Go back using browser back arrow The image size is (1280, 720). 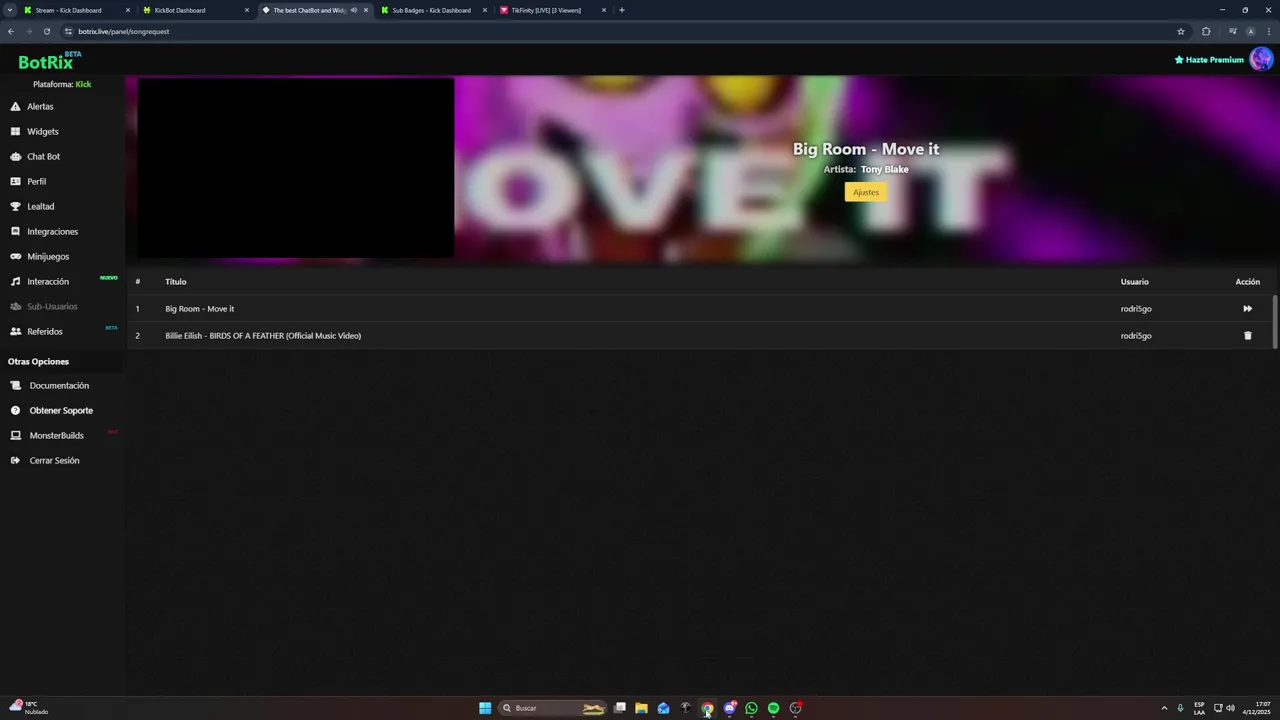click(11, 31)
